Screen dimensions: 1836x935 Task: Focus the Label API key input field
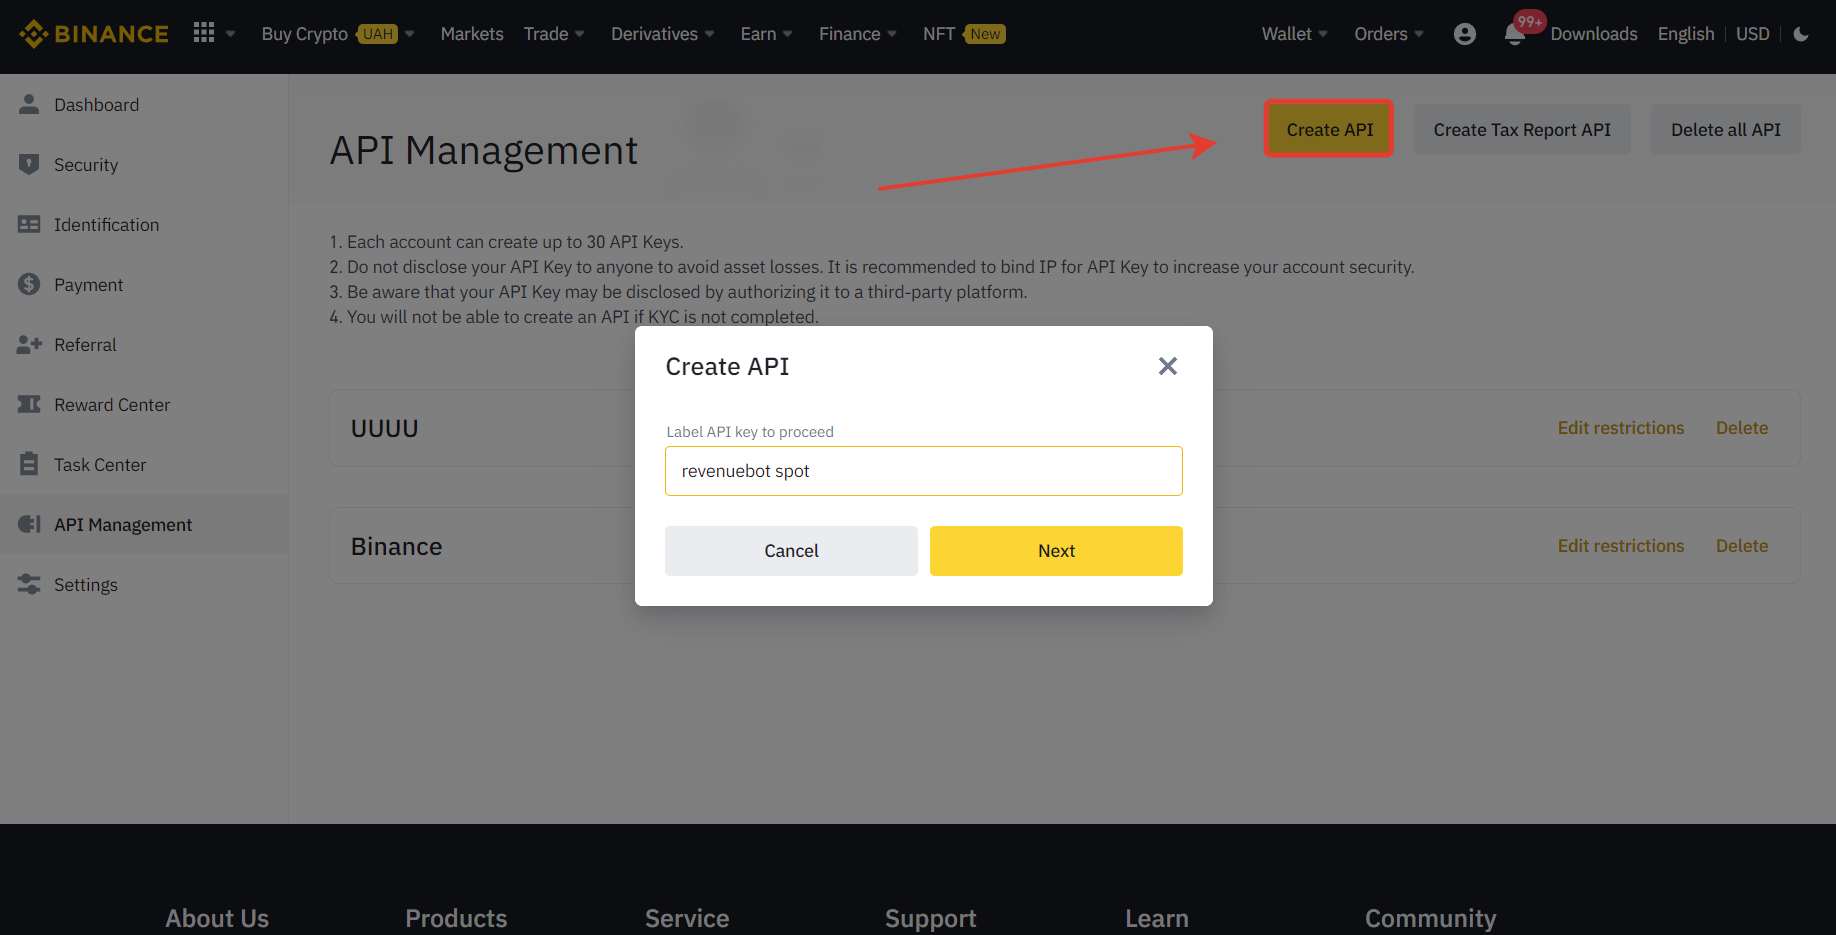pyautogui.click(x=924, y=471)
